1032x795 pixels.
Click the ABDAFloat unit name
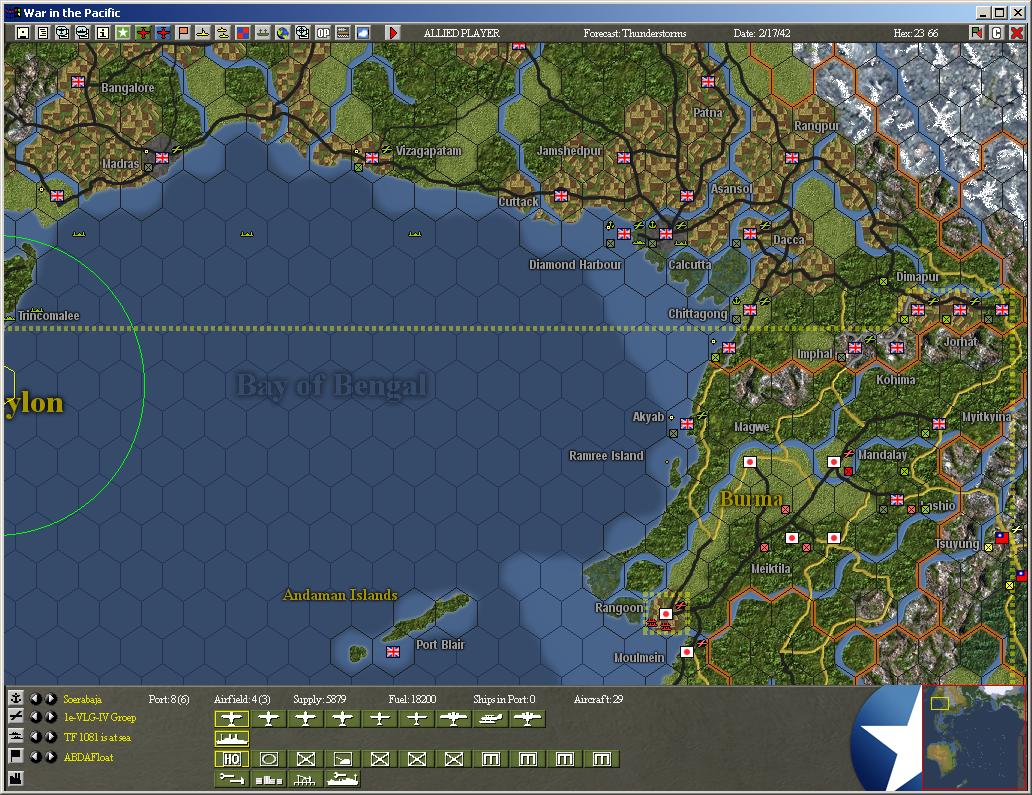click(88, 757)
